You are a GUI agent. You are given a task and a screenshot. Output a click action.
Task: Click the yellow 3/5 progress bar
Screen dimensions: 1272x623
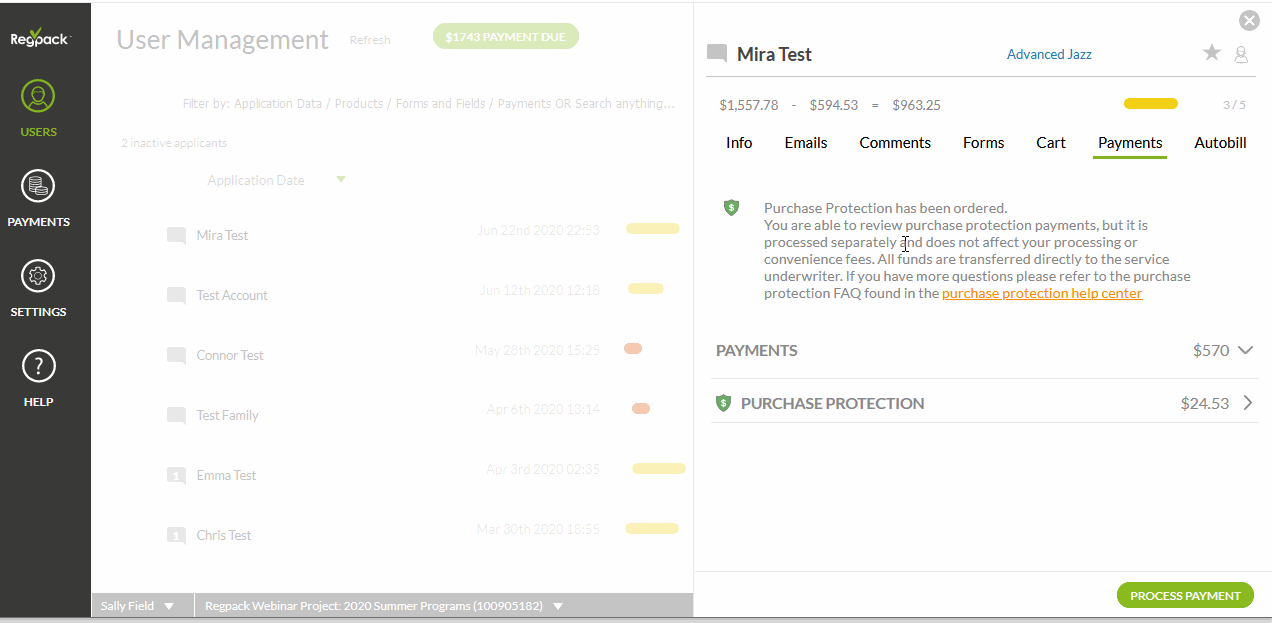pyautogui.click(x=1150, y=103)
